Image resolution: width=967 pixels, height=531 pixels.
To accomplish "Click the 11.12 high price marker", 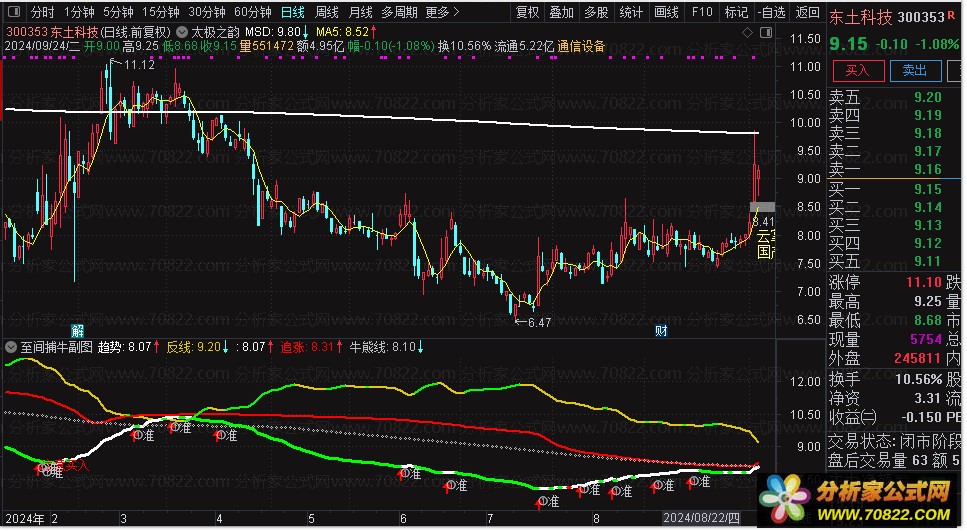I will [x=139, y=65].
